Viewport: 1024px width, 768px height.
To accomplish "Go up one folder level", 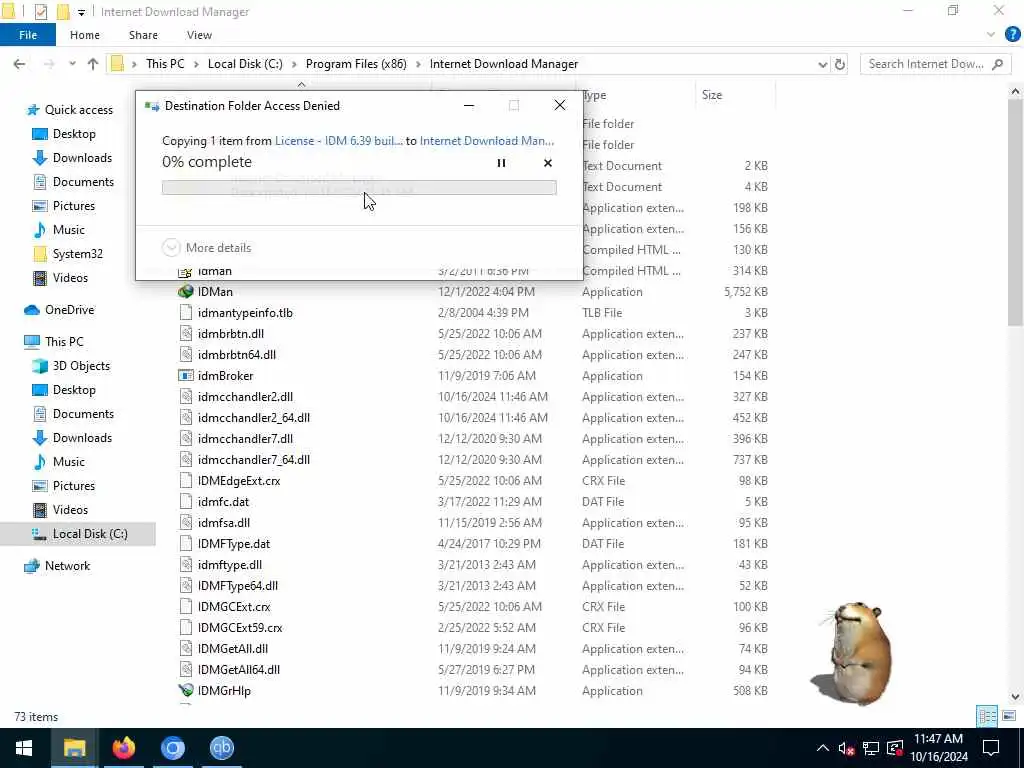I will point(93,64).
